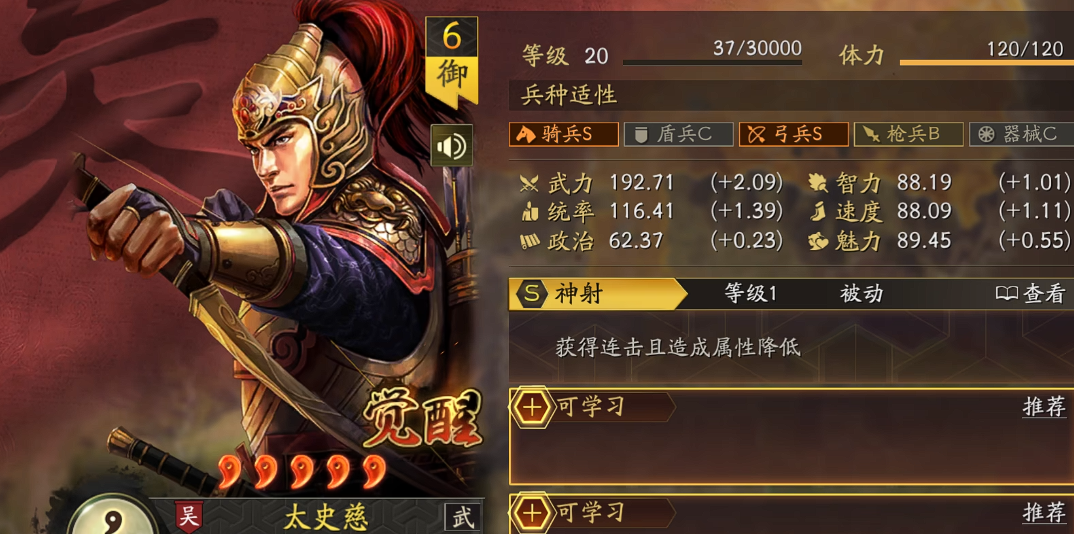Select the 弓兵S troop aptitude
Screen dimensions: 1074x534
[x=794, y=134]
